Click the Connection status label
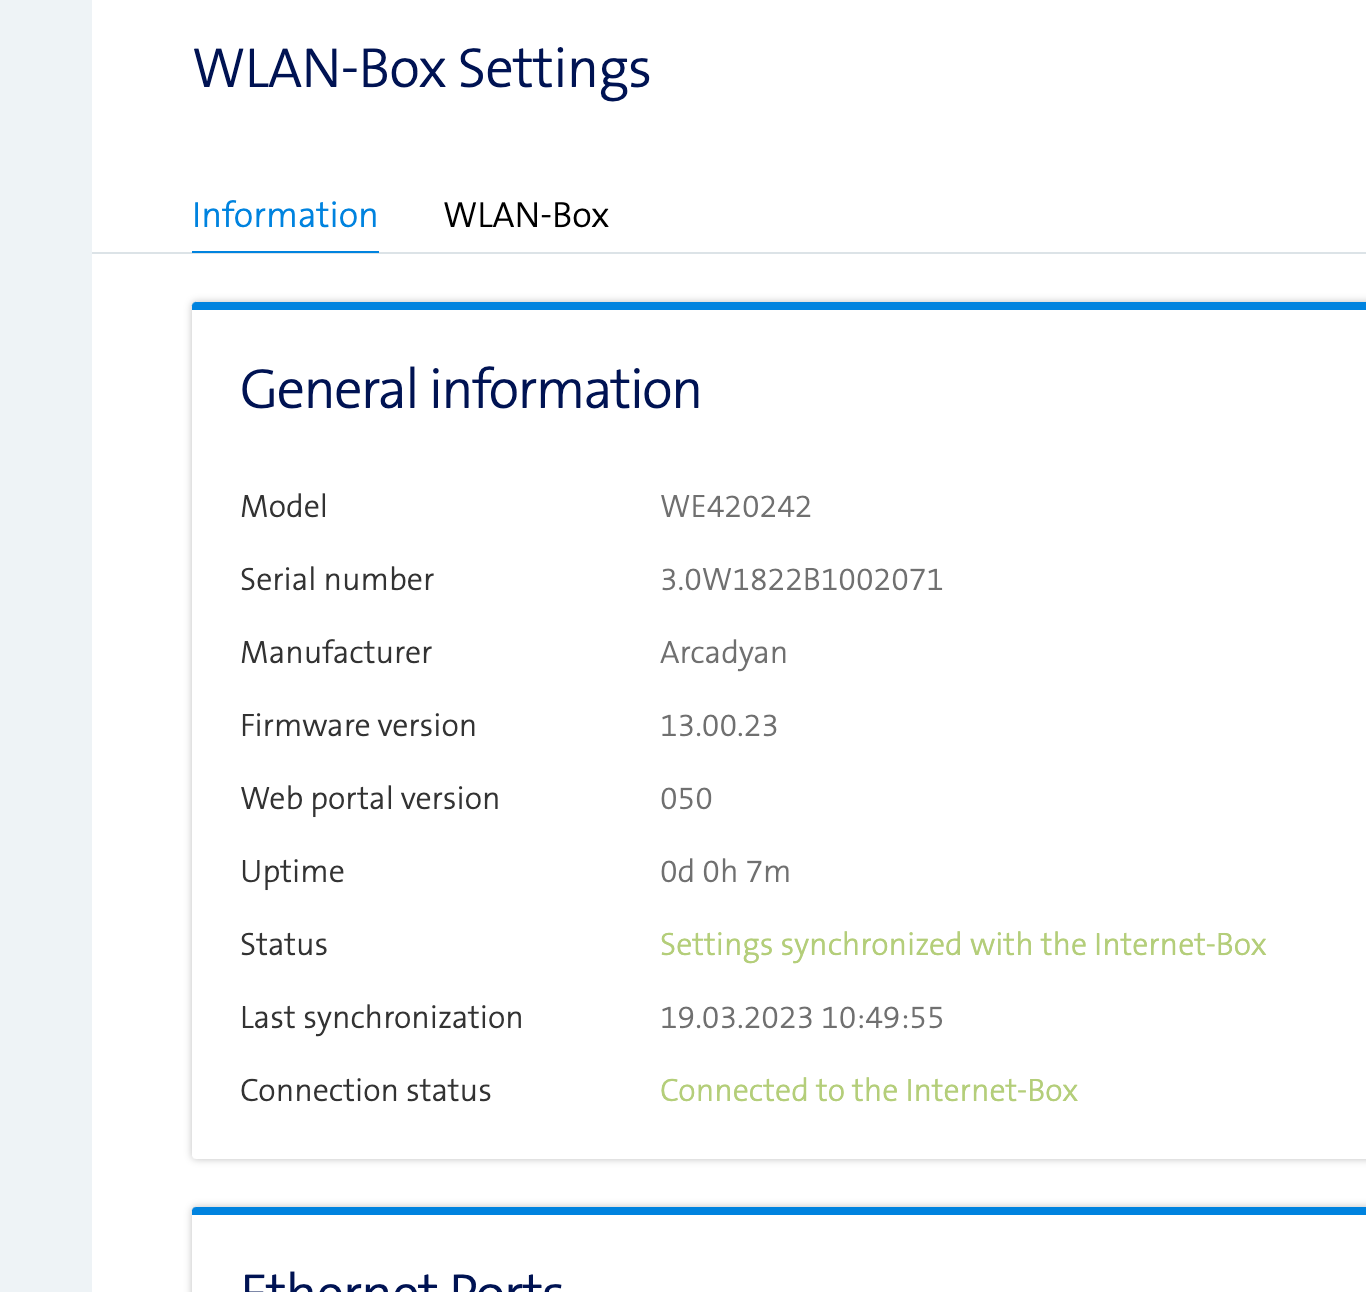Image resolution: width=1366 pixels, height=1292 pixels. click(x=365, y=1091)
